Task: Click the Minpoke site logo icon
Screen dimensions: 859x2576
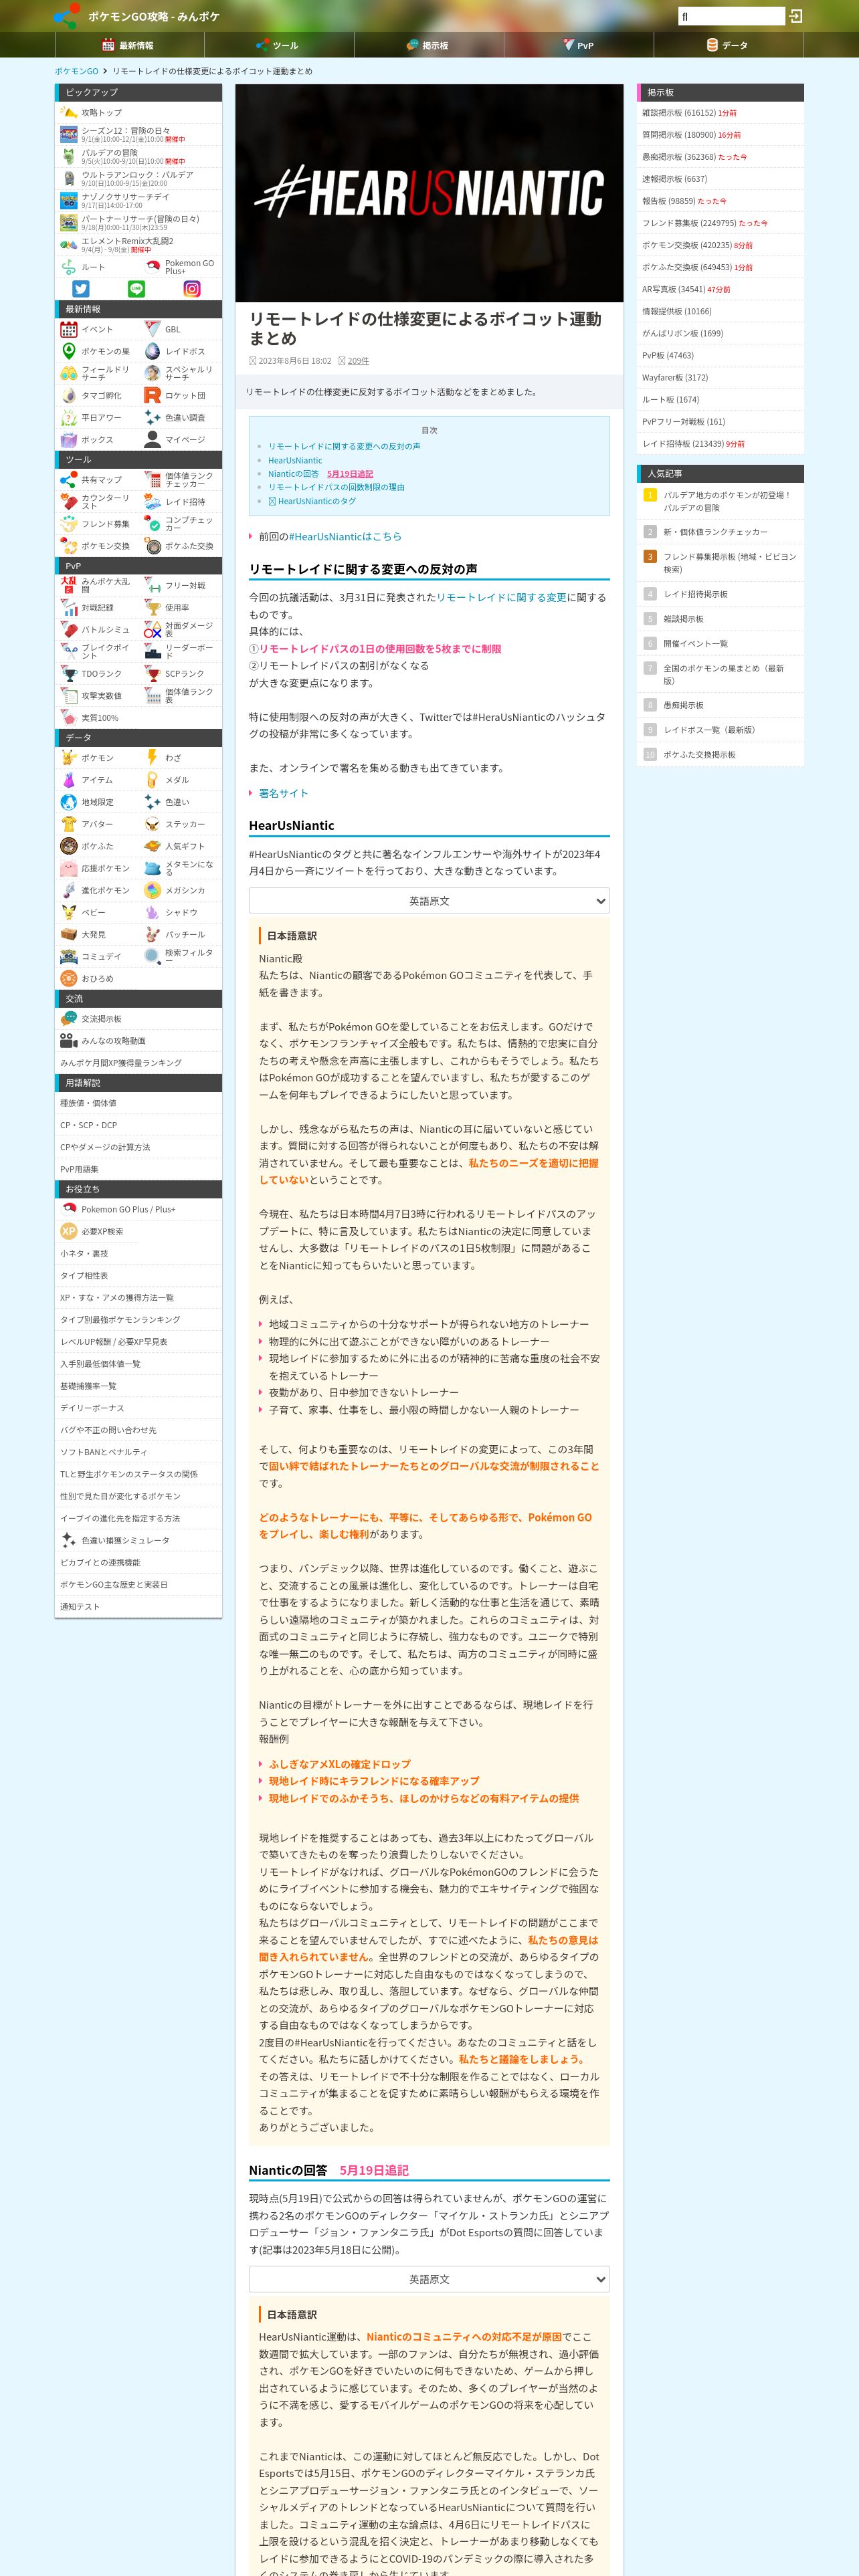Action: (67, 16)
